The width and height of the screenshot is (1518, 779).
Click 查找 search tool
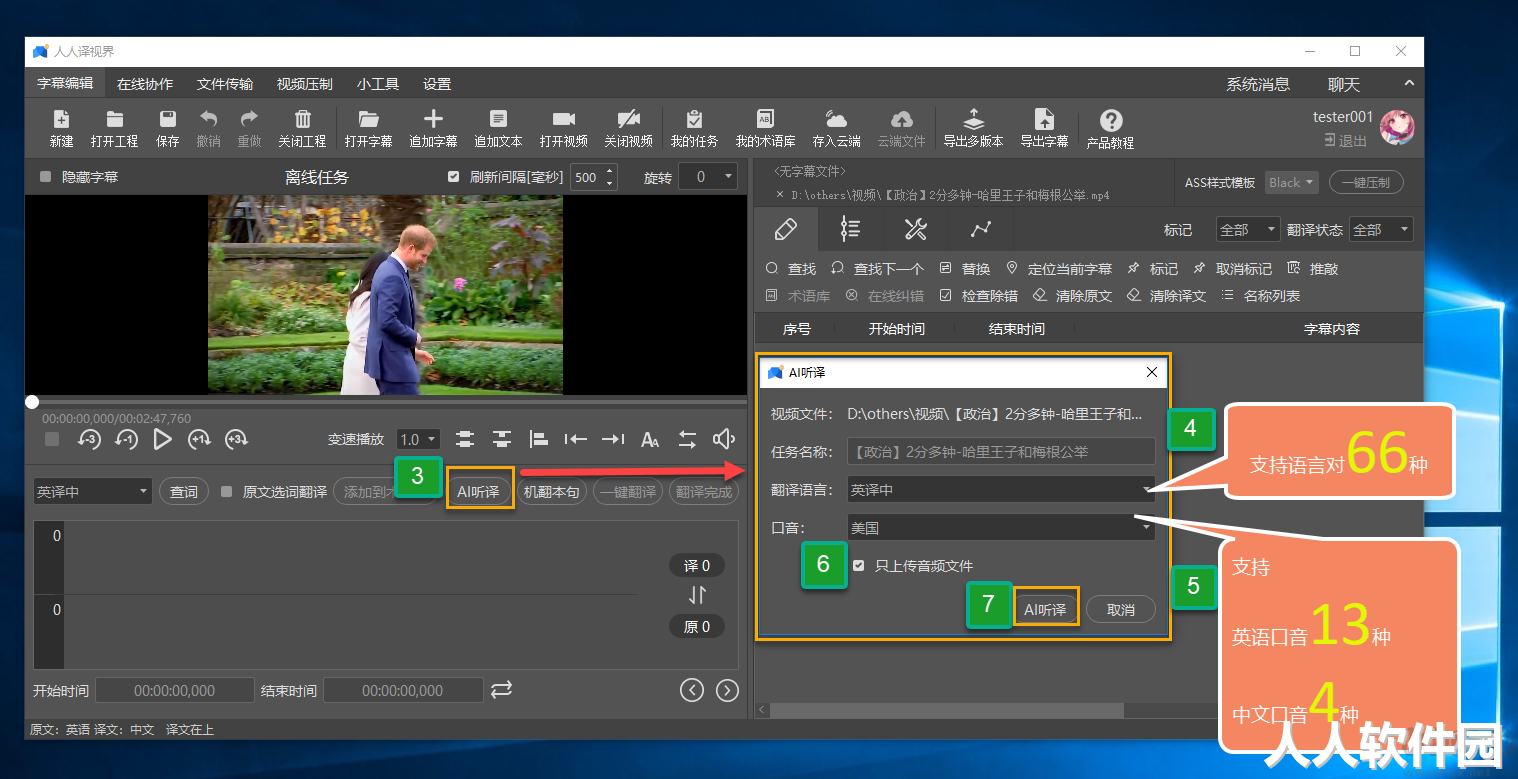point(791,269)
